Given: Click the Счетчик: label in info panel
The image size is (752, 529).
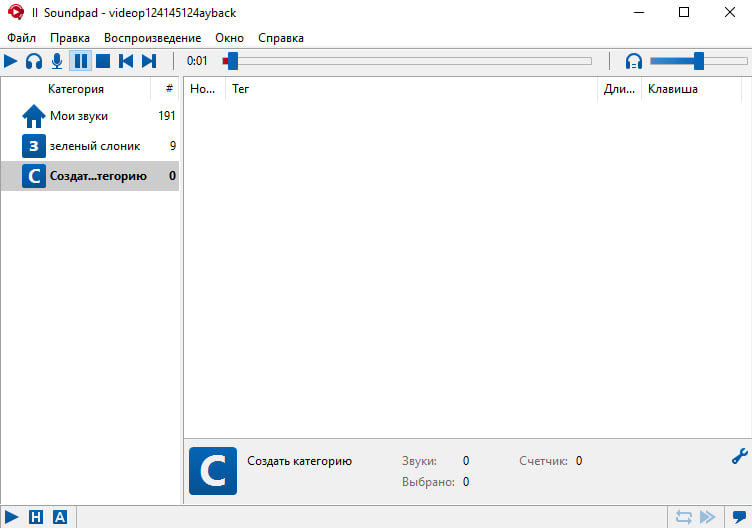Looking at the screenshot, I should 543,461.
